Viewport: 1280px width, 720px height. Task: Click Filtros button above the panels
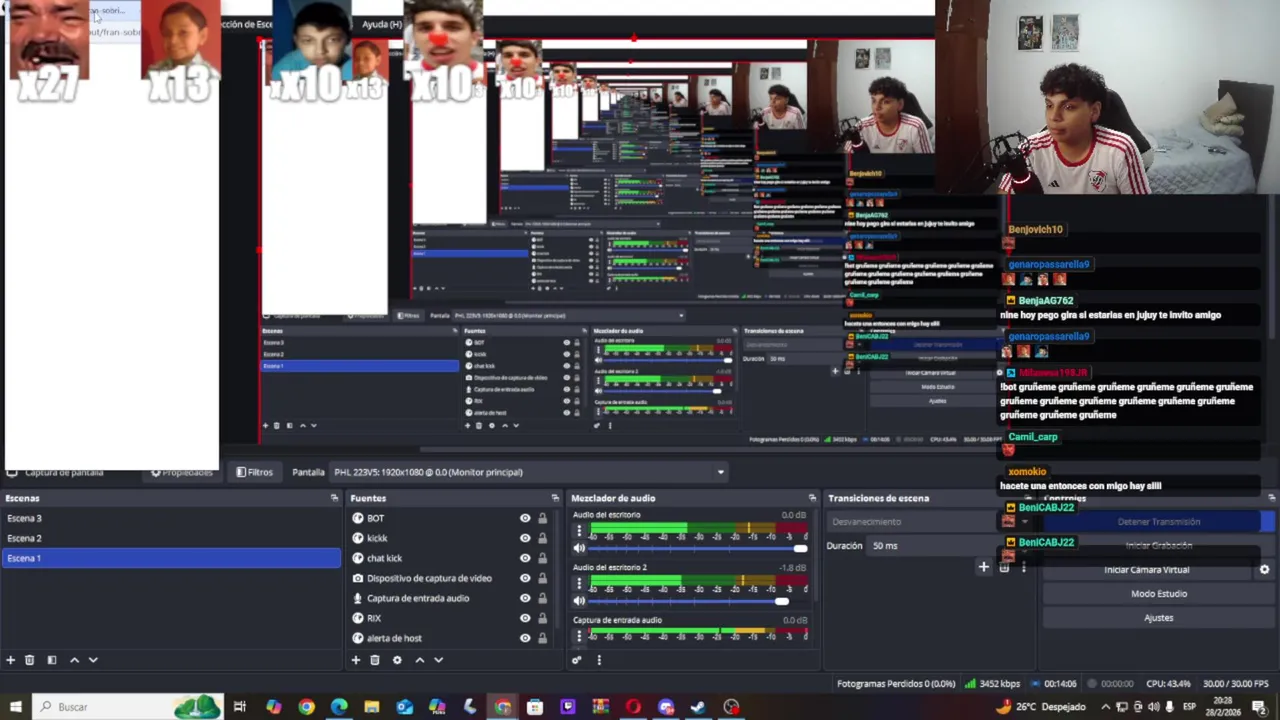click(254, 472)
